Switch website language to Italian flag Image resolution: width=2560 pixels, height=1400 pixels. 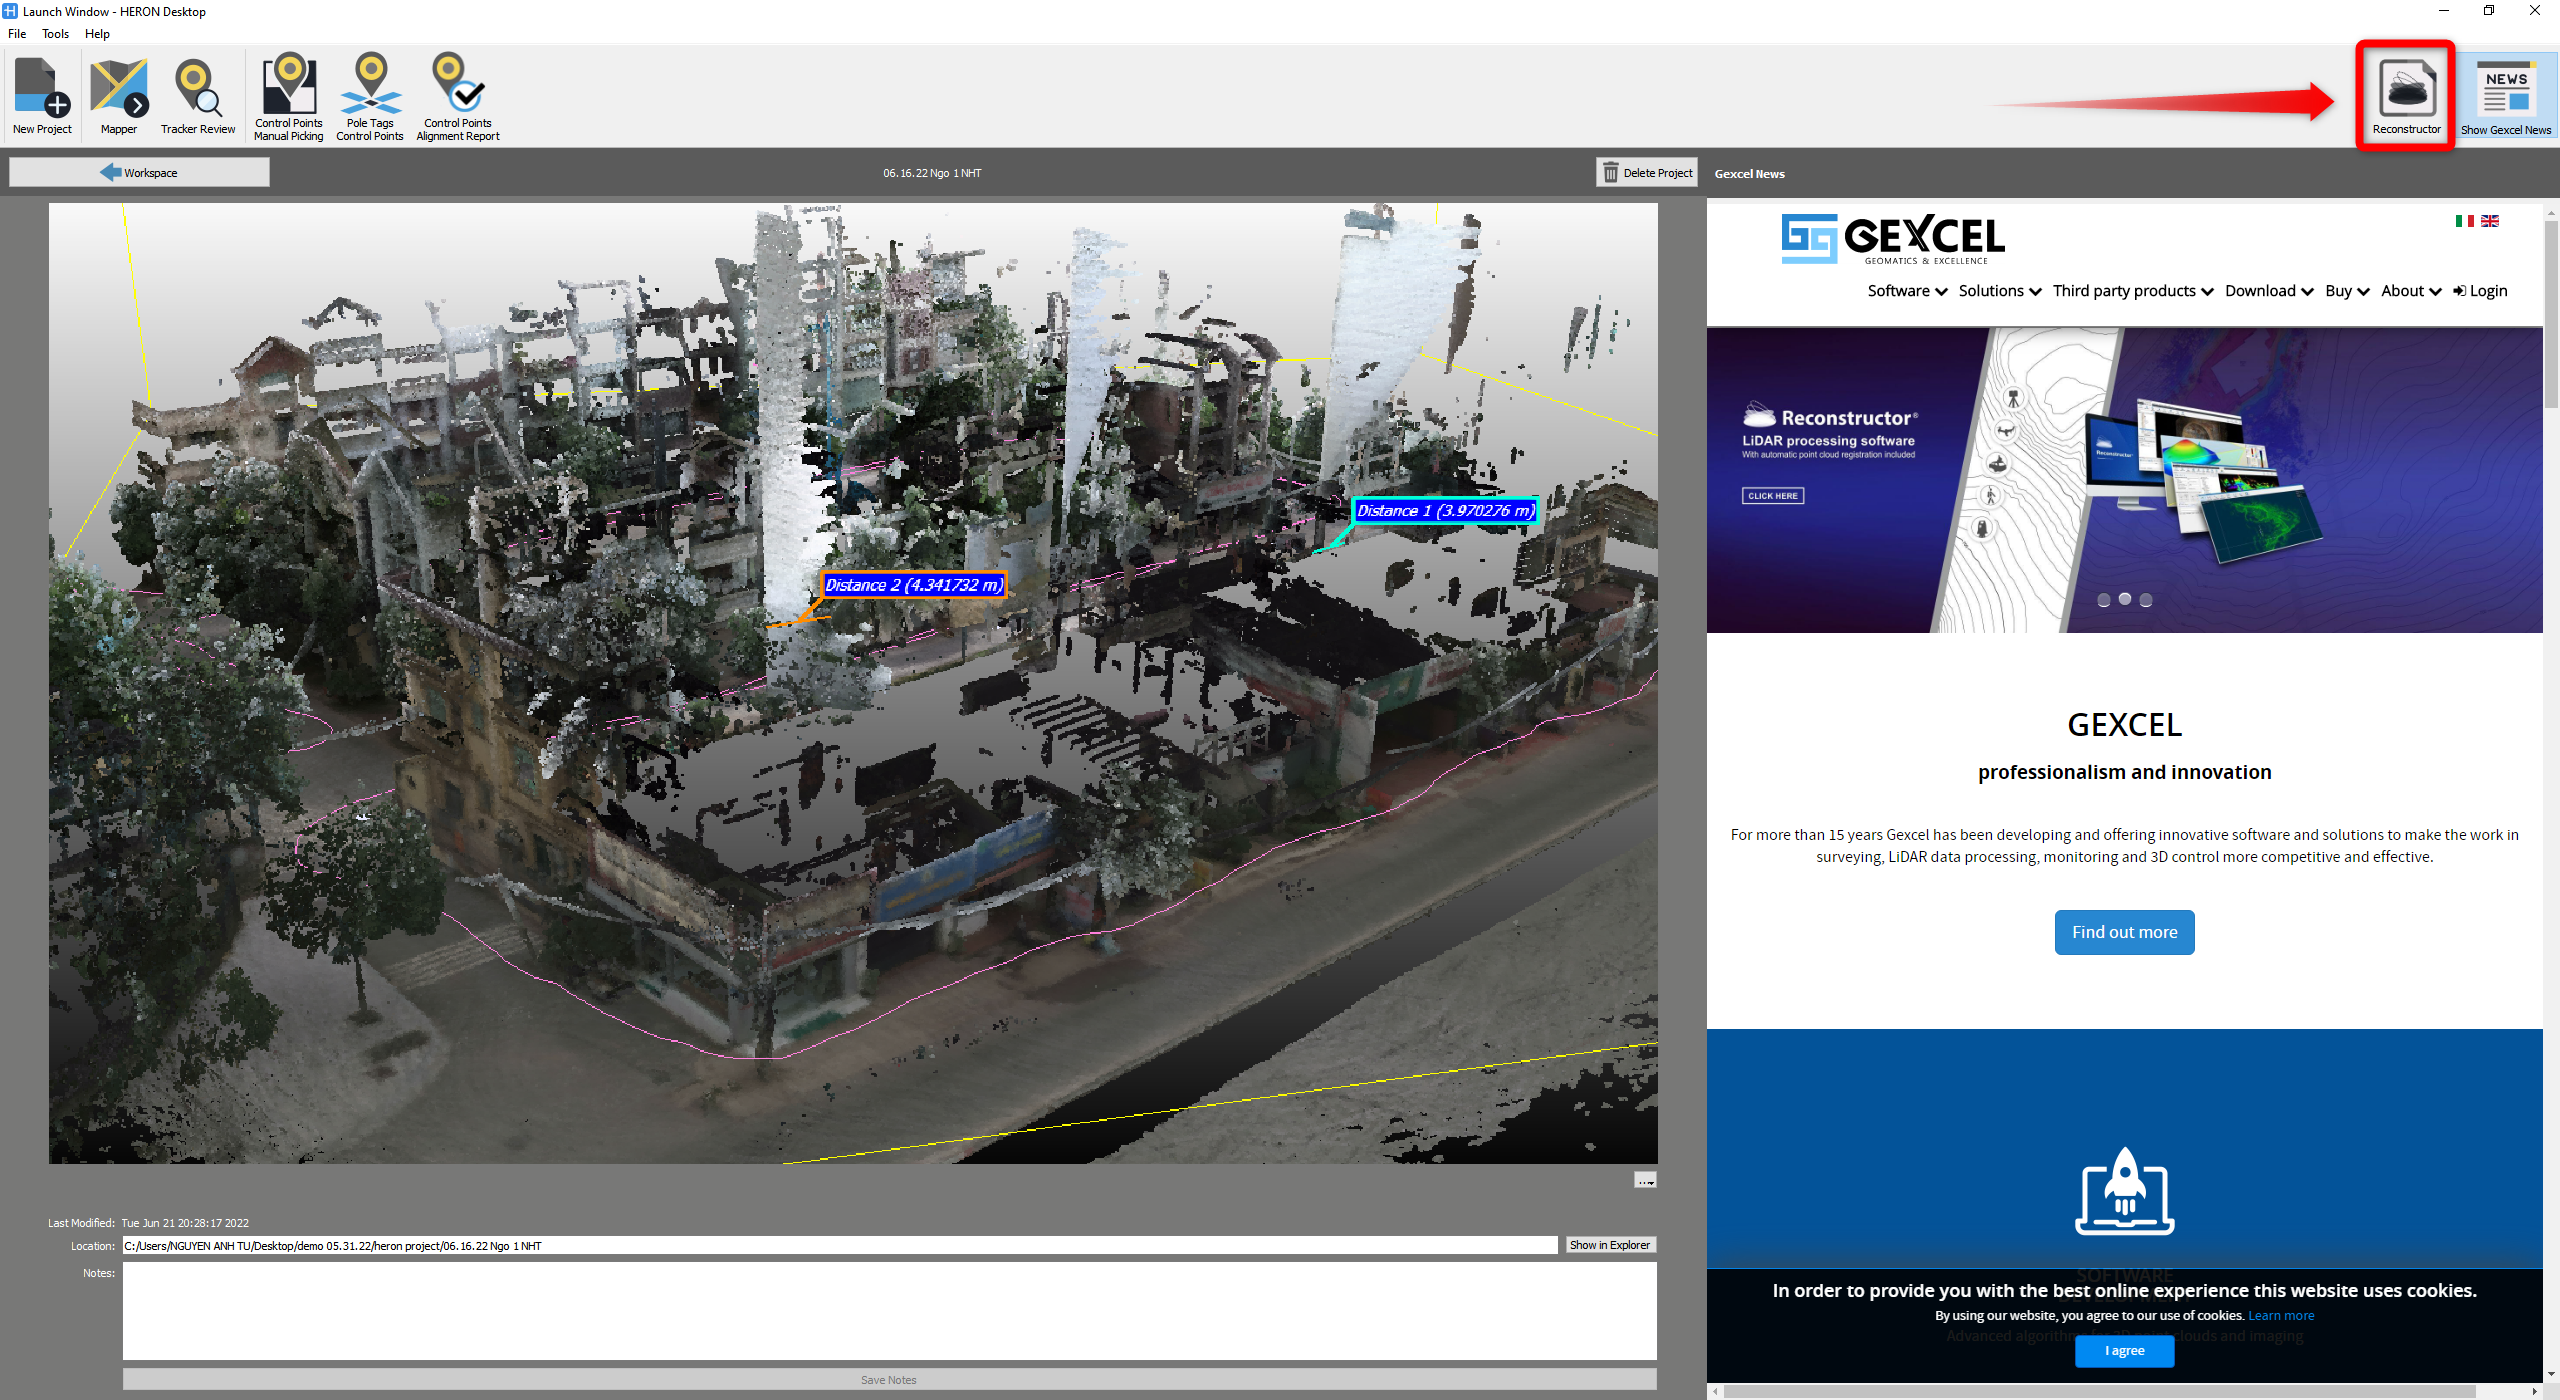(2464, 221)
